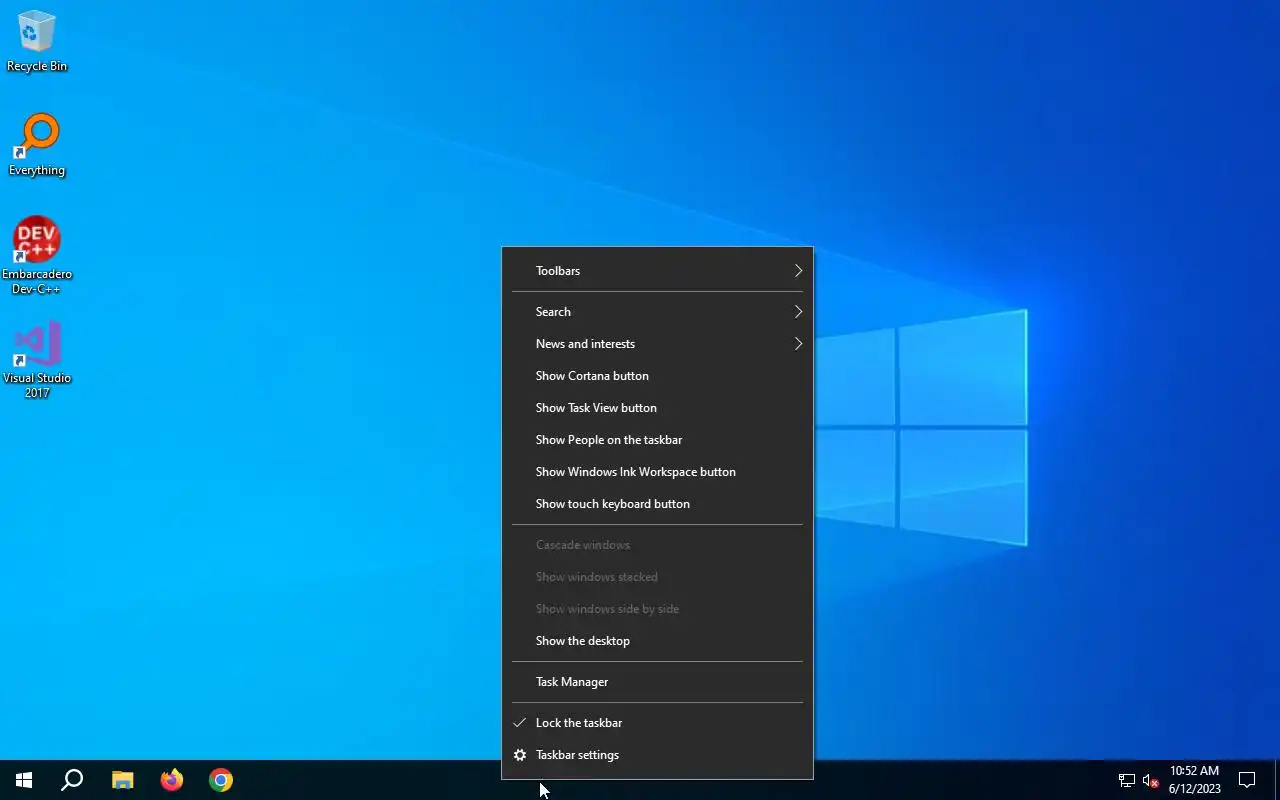Click the taskbar search magnifier icon

(x=72, y=780)
